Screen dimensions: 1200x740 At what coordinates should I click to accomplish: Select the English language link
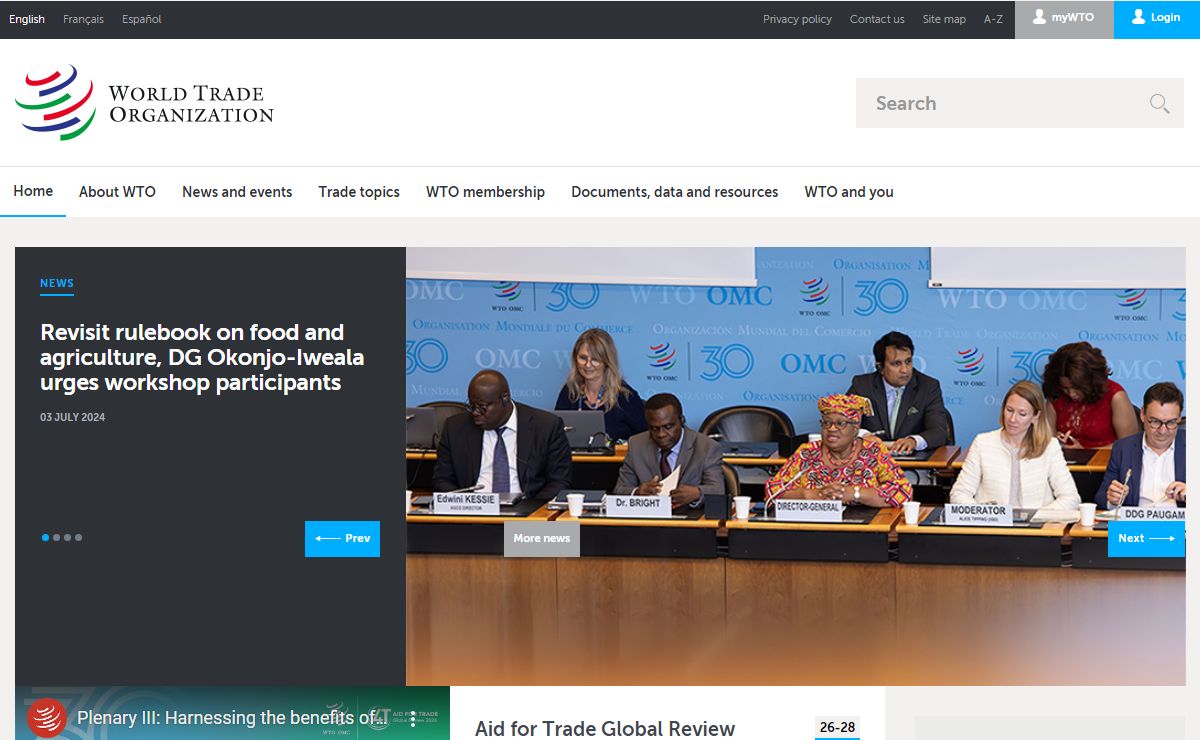pos(27,19)
